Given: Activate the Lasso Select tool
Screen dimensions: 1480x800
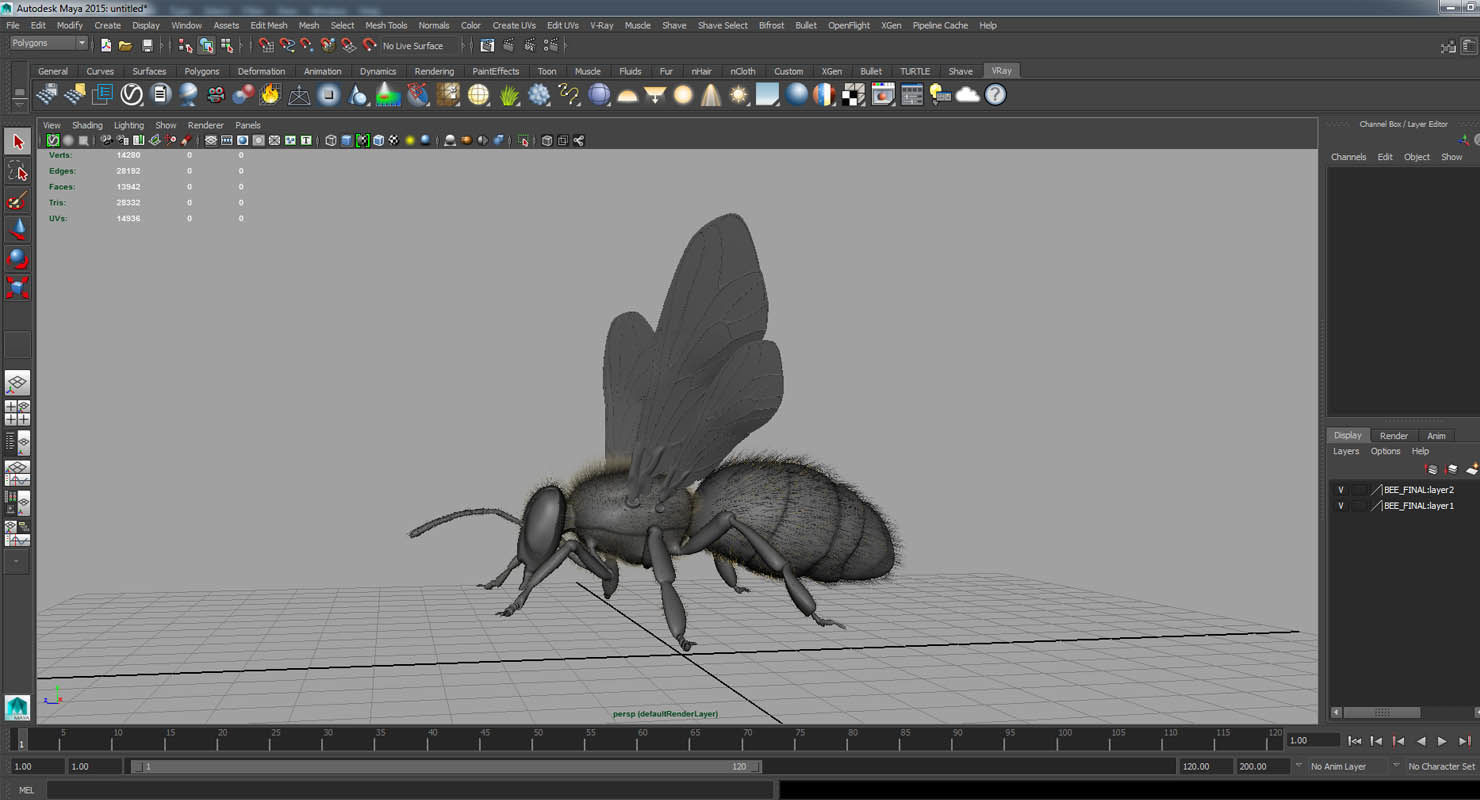Looking at the screenshot, I should [17, 171].
